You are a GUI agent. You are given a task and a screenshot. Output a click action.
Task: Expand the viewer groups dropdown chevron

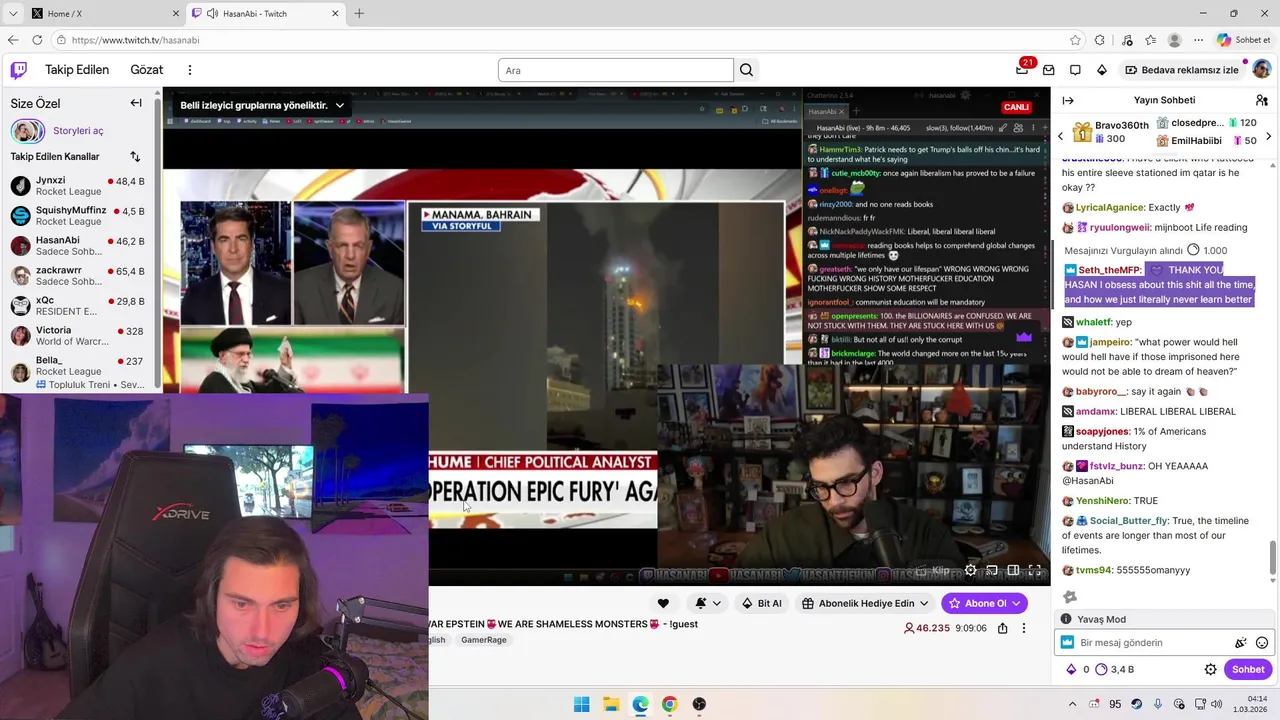340,105
